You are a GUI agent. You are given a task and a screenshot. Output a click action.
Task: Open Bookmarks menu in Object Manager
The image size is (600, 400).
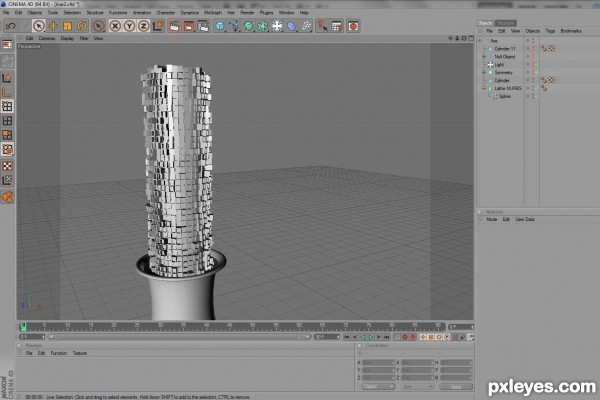571,31
